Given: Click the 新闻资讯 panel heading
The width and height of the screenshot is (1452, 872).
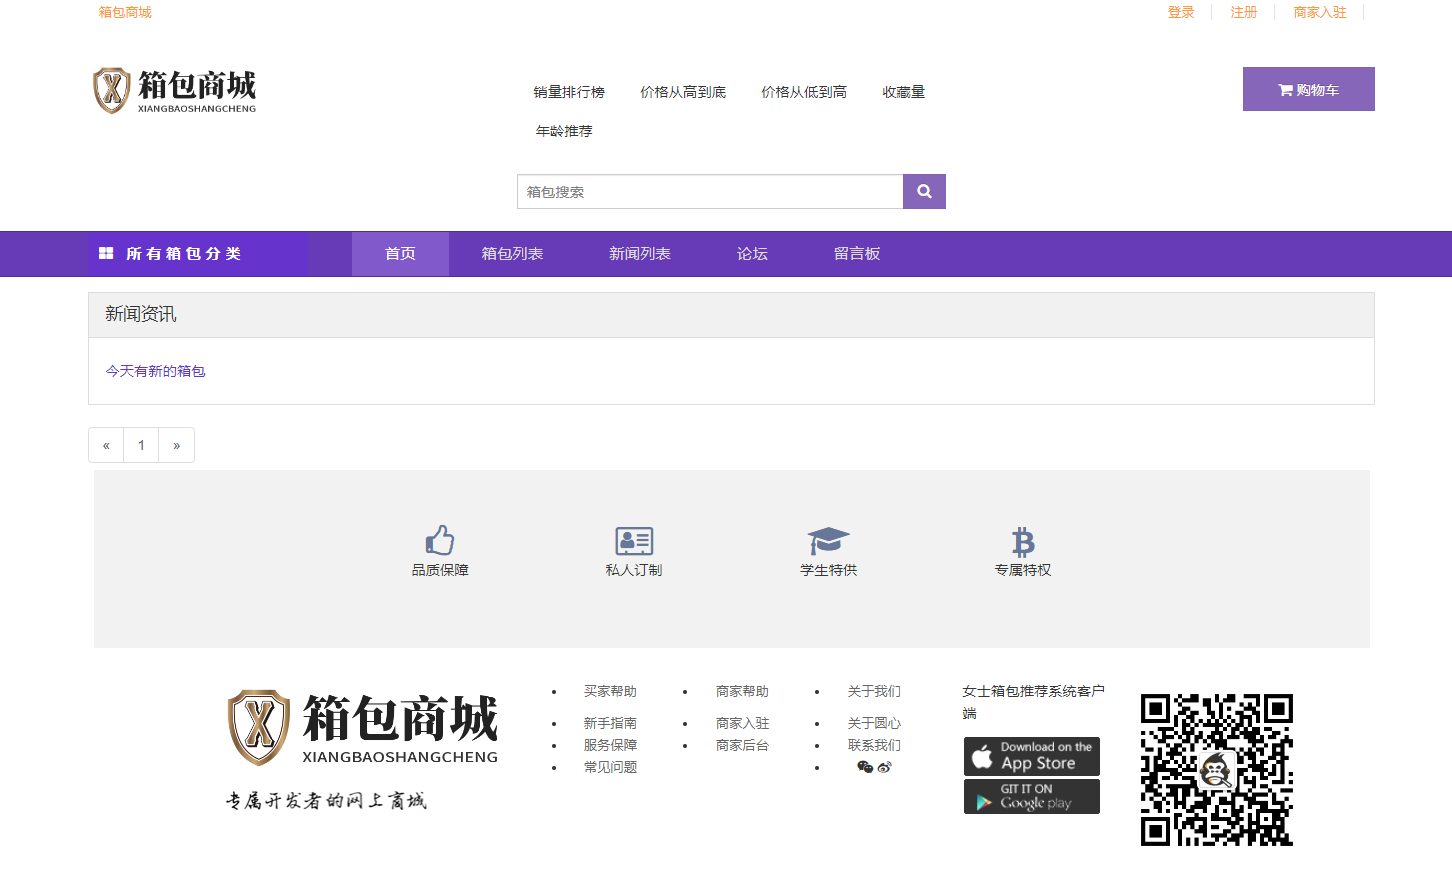Looking at the screenshot, I should (140, 314).
